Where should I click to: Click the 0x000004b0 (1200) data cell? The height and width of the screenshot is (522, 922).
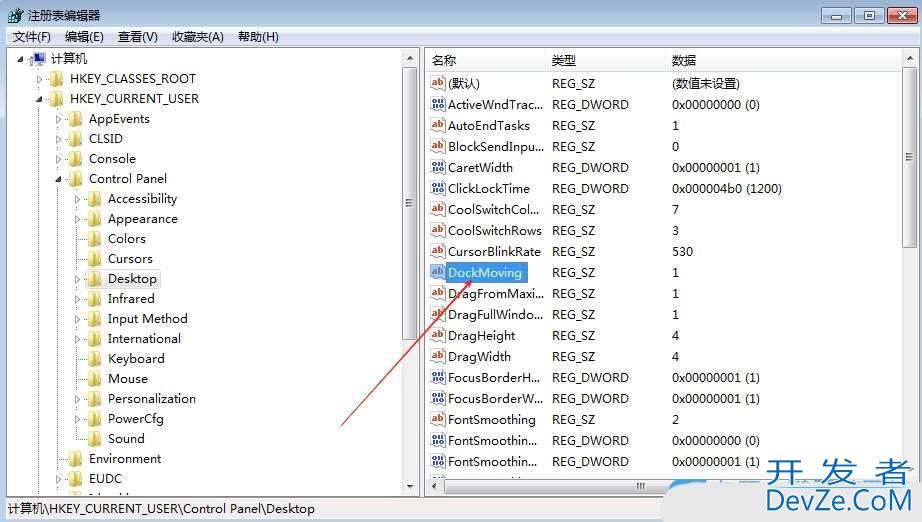pyautogui.click(x=727, y=189)
